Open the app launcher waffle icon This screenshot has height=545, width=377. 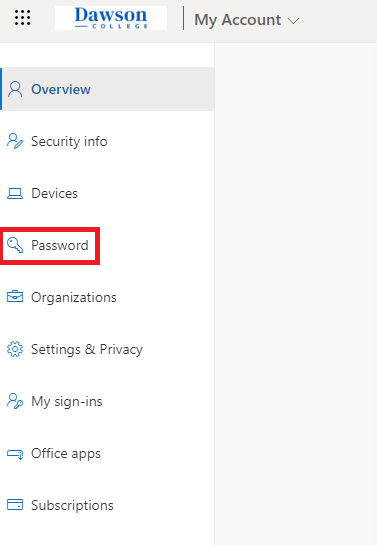[x=23, y=17]
